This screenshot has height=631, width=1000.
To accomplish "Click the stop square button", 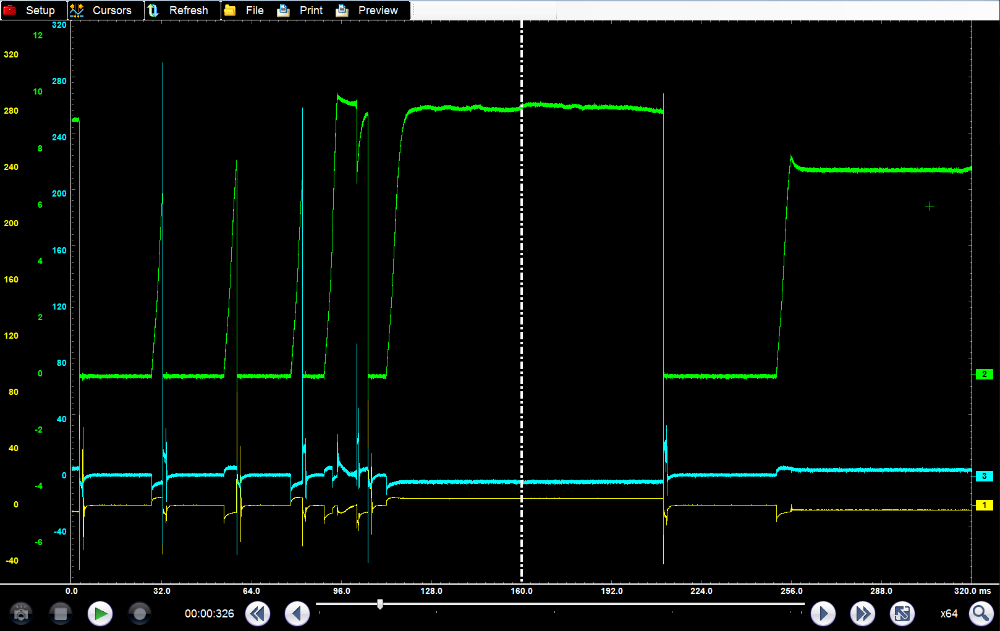I will point(60,613).
